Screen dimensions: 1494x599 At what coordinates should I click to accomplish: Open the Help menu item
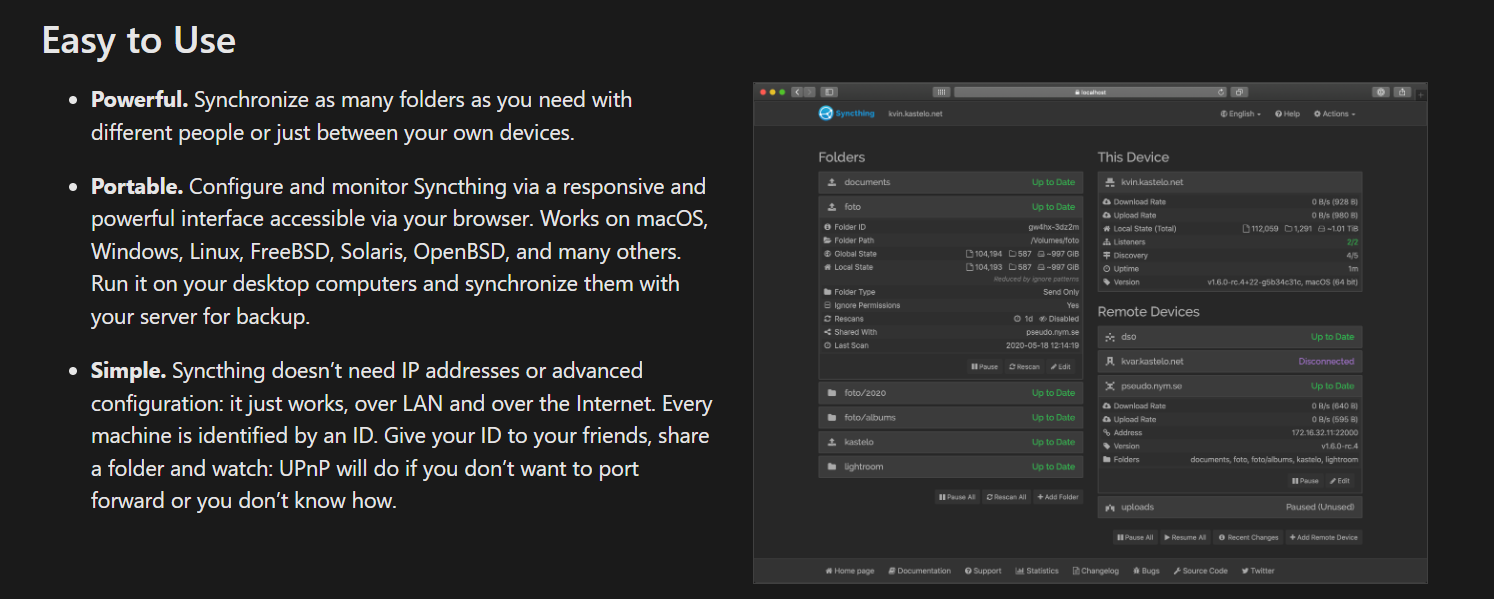tap(1287, 114)
